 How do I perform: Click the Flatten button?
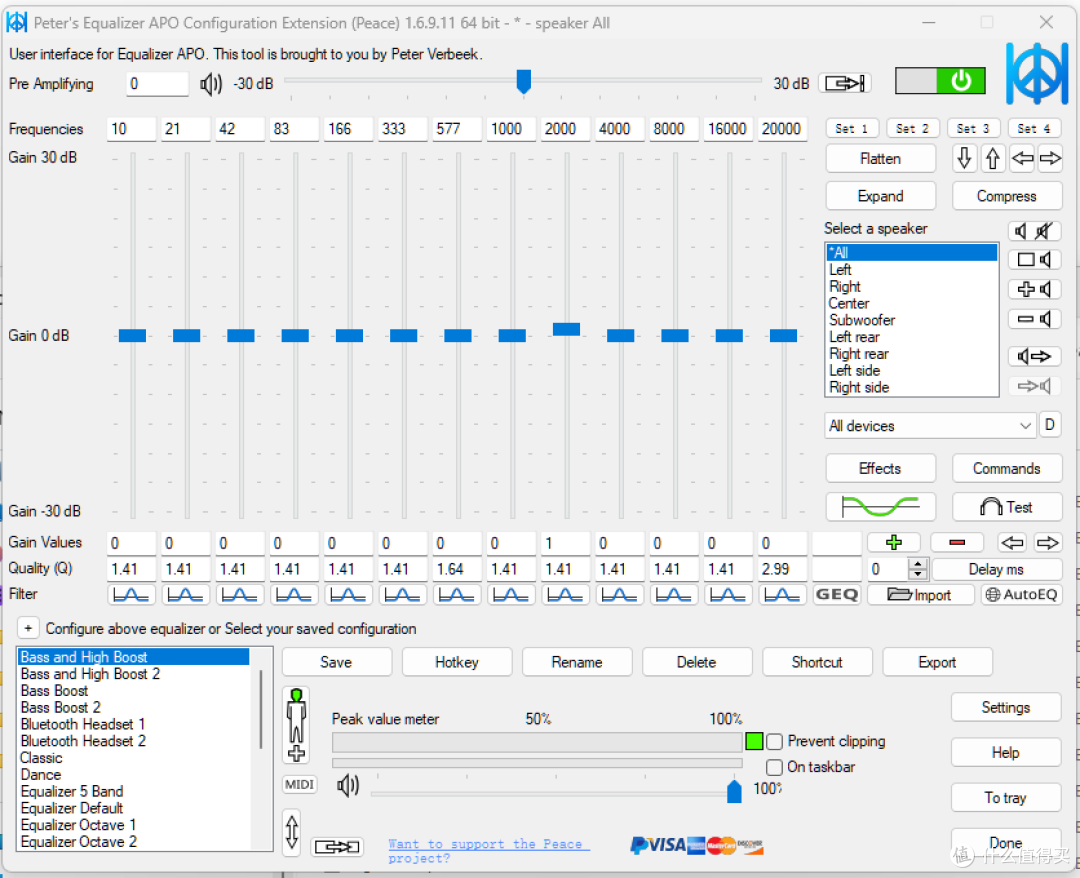point(880,158)
